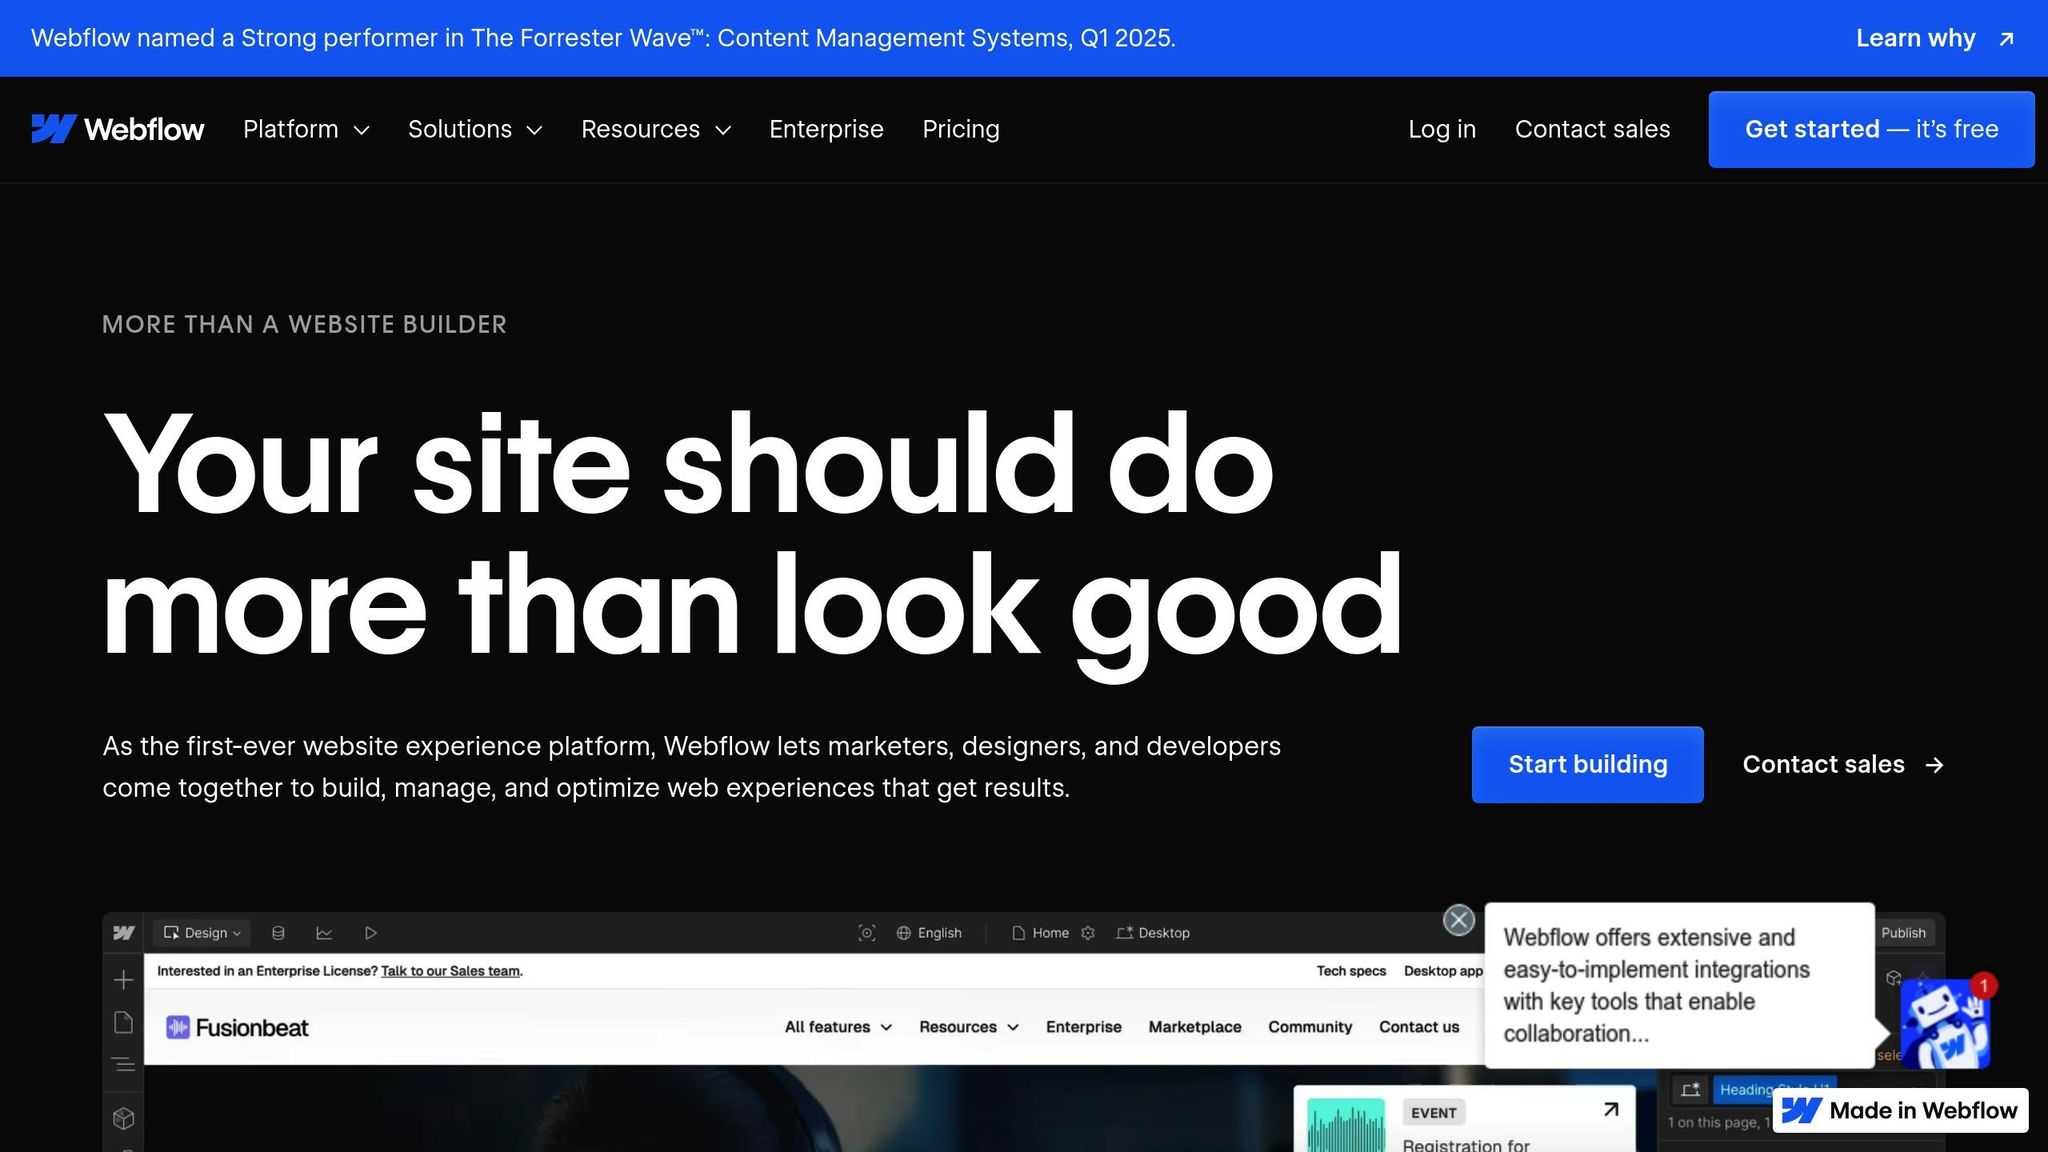
Task: Click the Add elements plus icon
Action: (x=123, y=980)
